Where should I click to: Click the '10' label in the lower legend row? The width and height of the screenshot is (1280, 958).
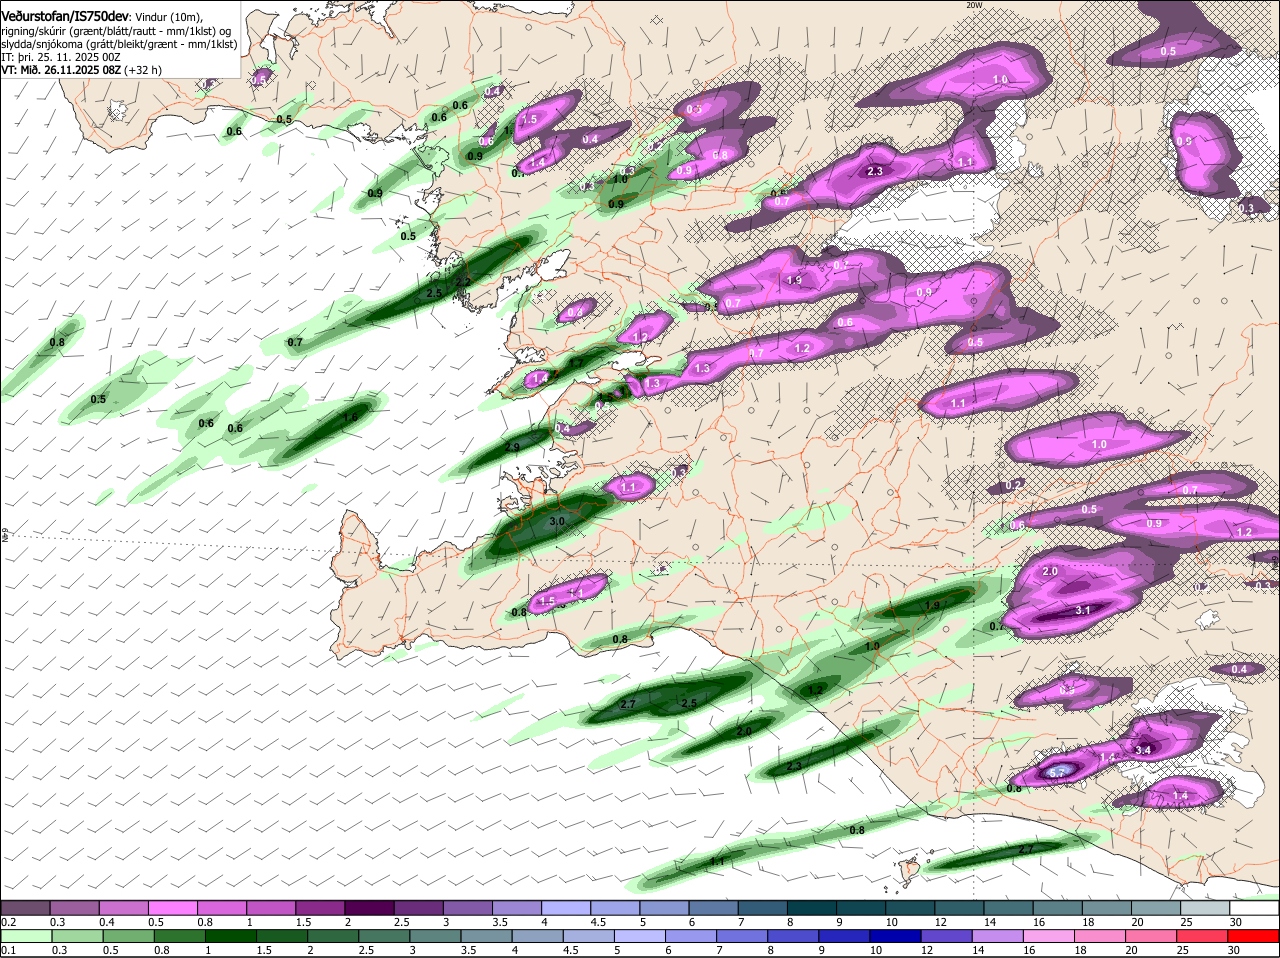[875, 950]
